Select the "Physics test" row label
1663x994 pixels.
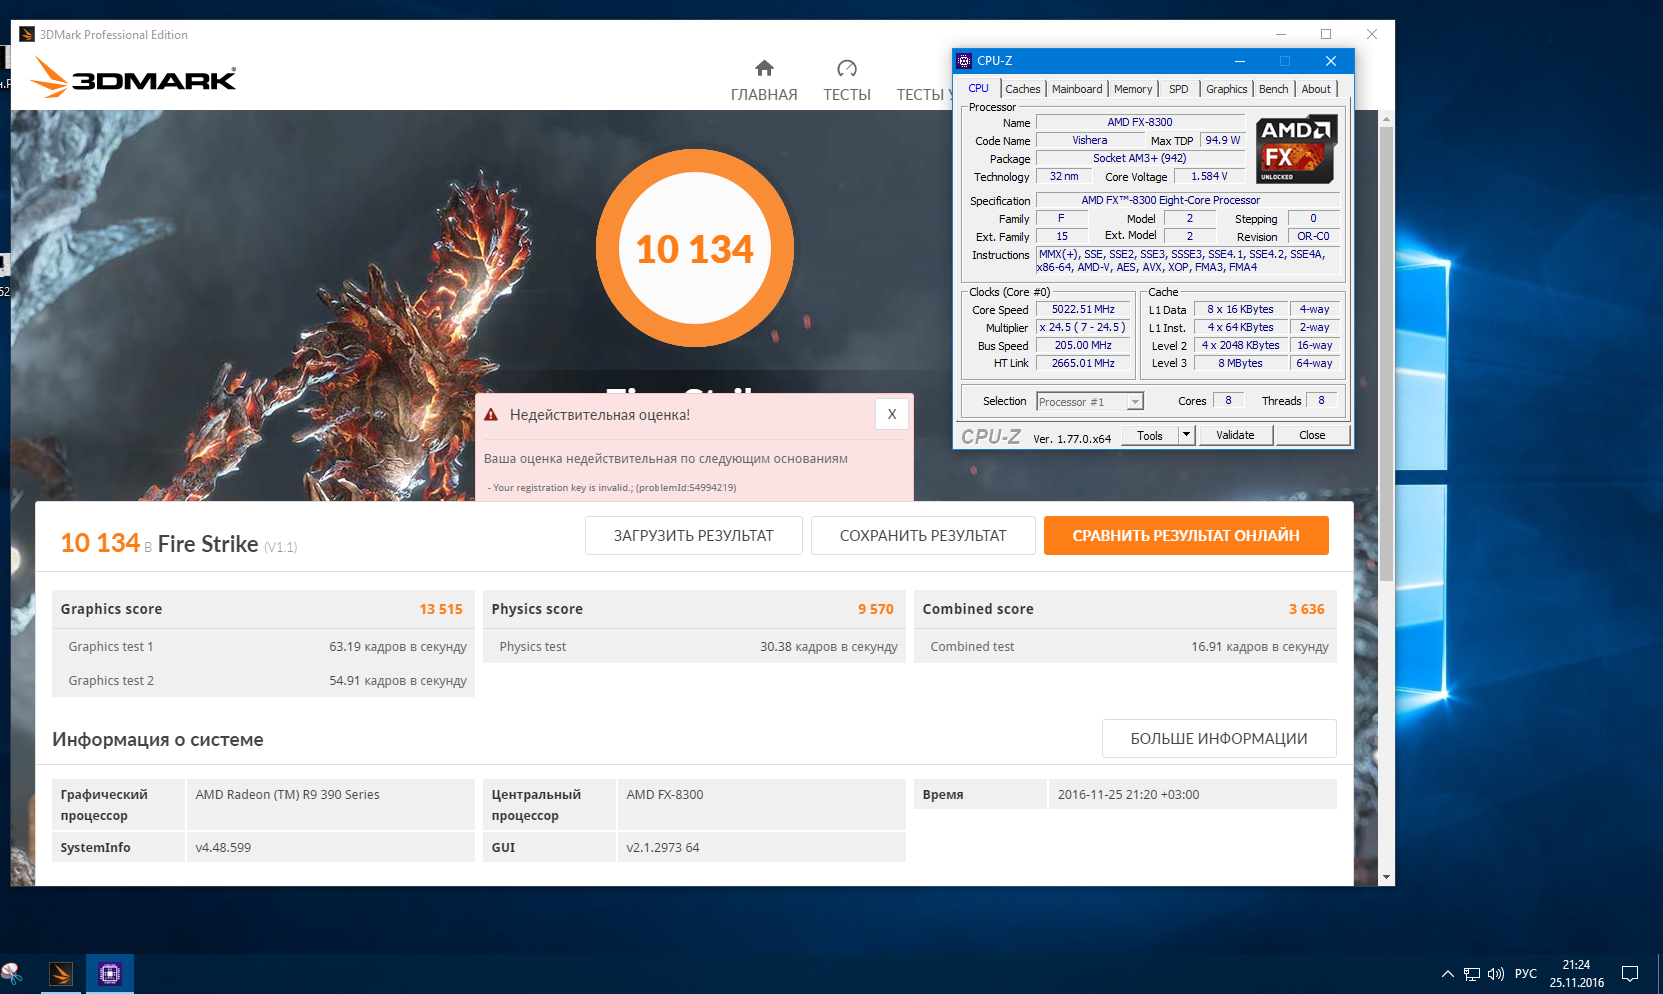click(533, 647)
